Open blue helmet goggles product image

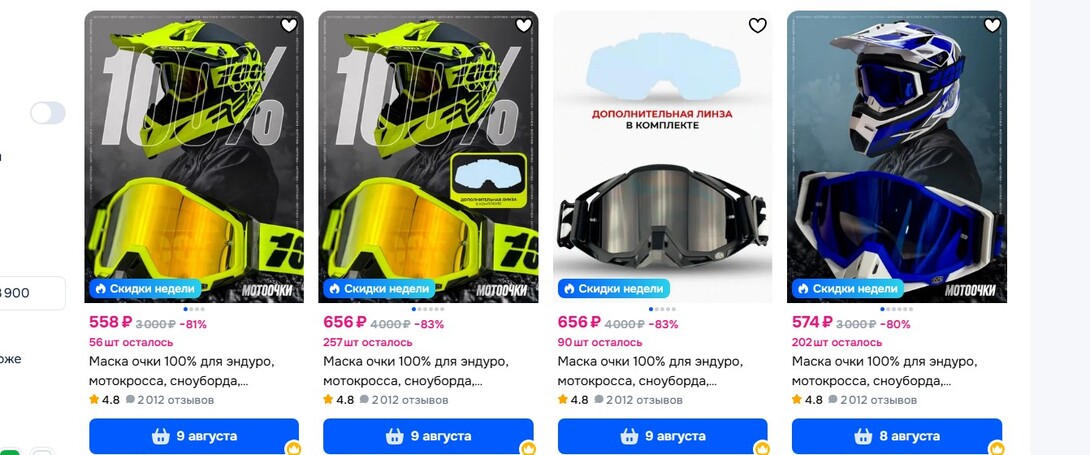(x=897, y=156)
